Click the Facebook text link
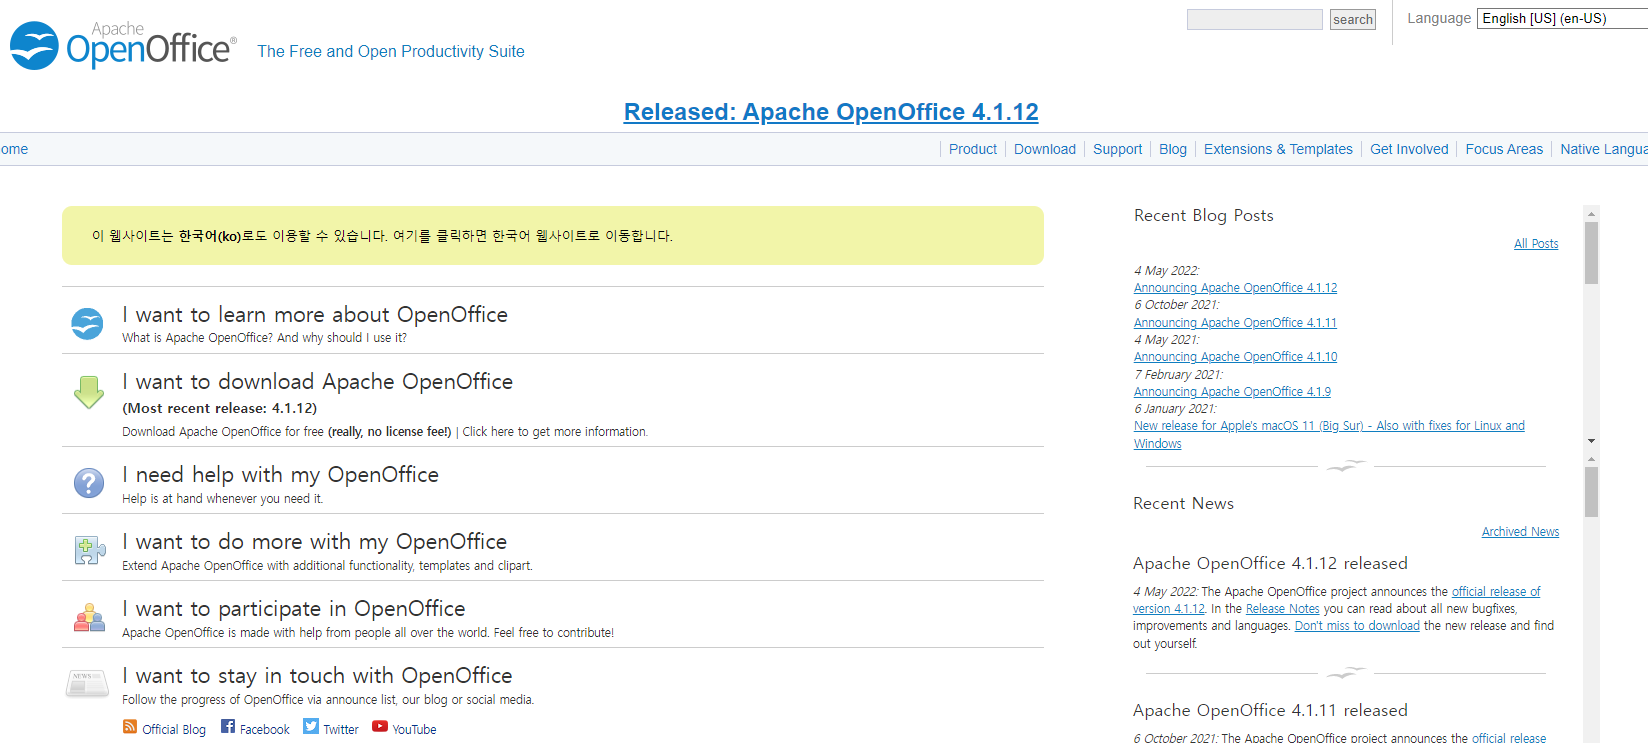This screenshot has height=743, width=1648. click(x=265, y=730)
